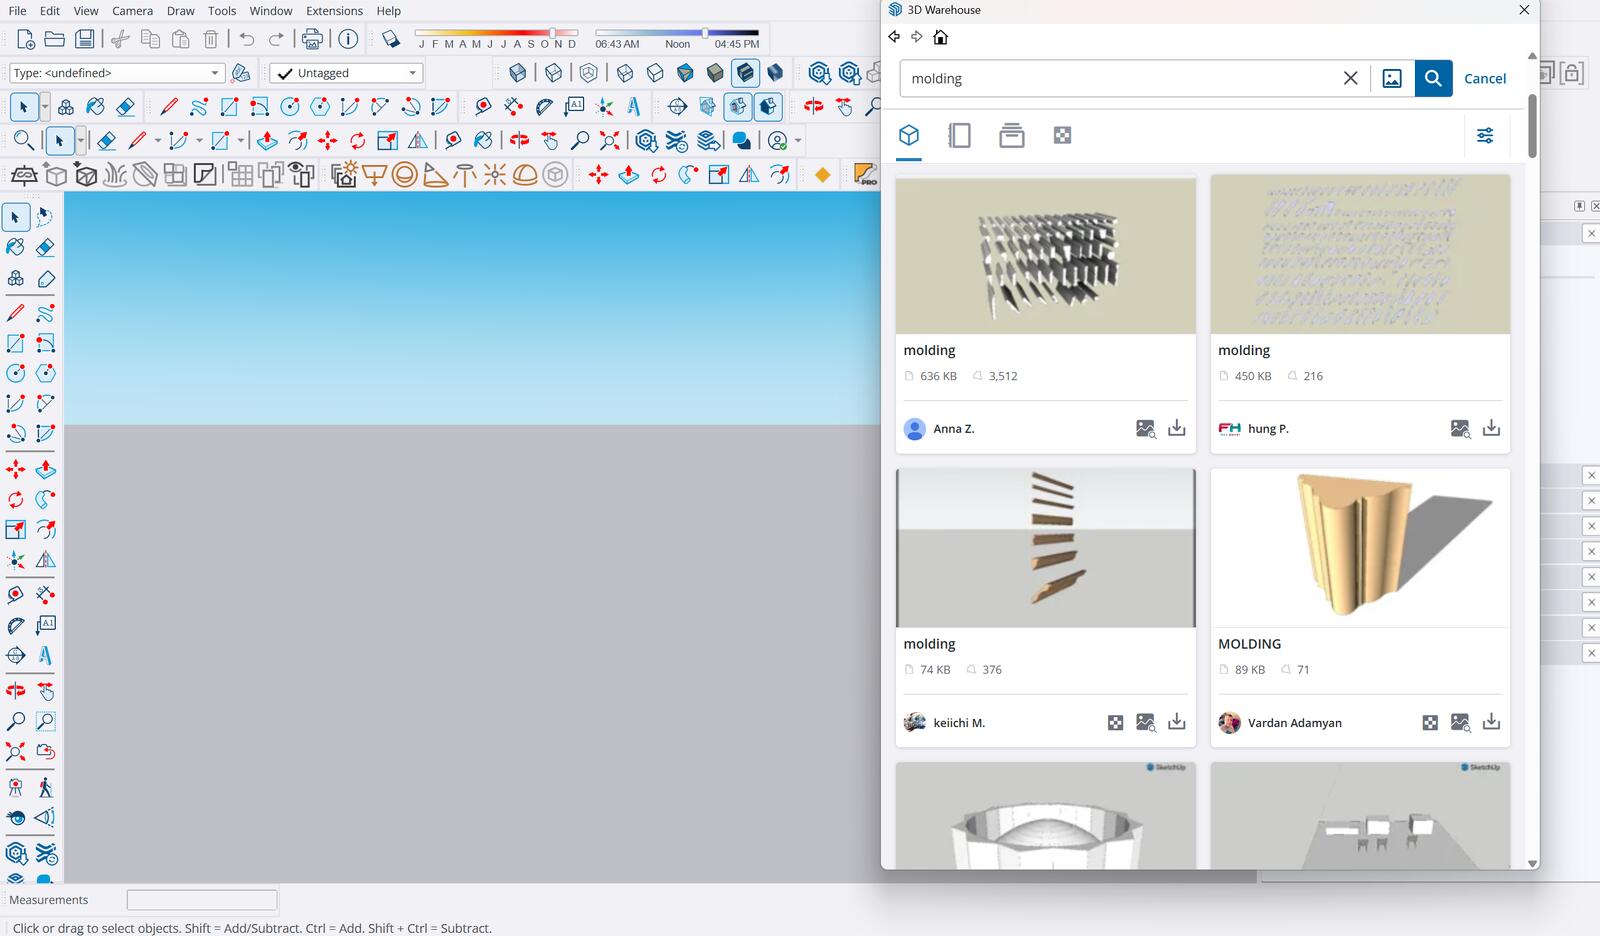
Task: Select the Eraser tool in left toolbar
Action: (x=45, y=247)
